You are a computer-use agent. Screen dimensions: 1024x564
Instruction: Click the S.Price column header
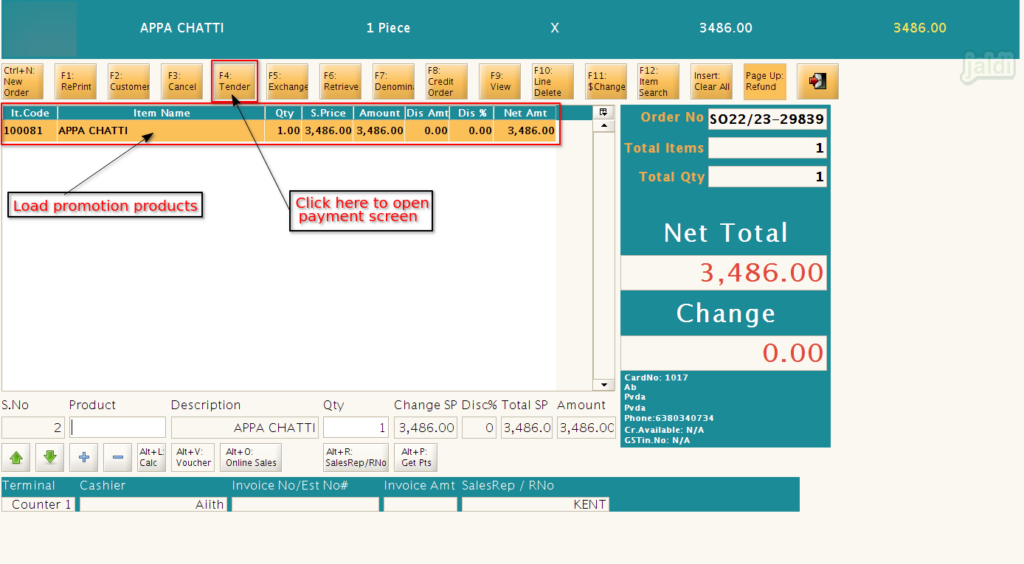point(328,113)
